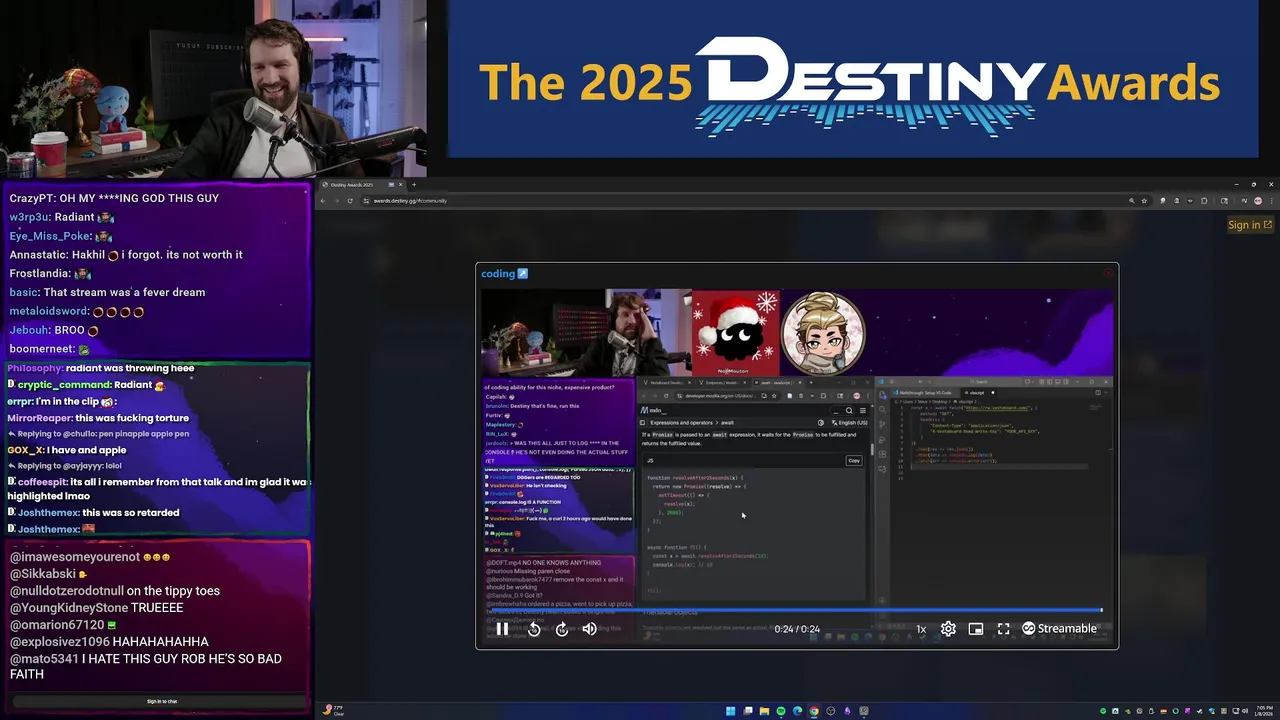
Task: Click chat username coffeespit
Action: coord(42,482)
